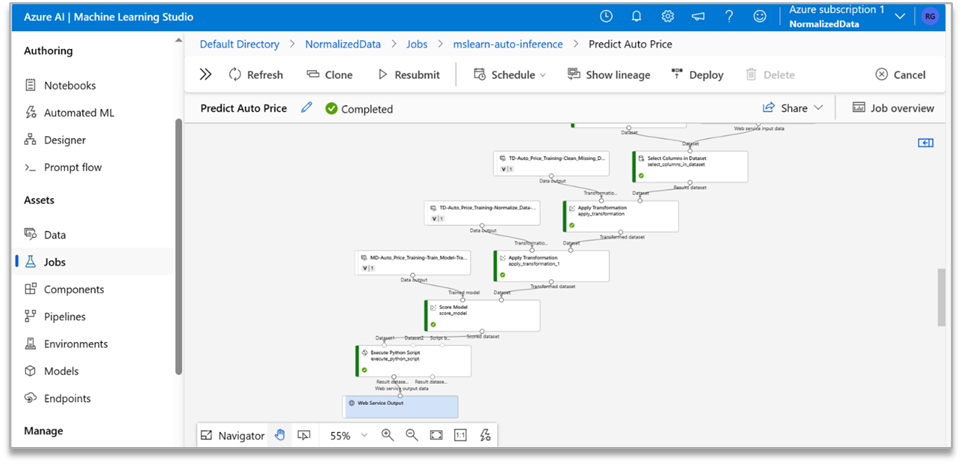This screenshot has width=962, height=464.
Task: Click the sidebar scroll-up arrow
Action: coord(179,41)
